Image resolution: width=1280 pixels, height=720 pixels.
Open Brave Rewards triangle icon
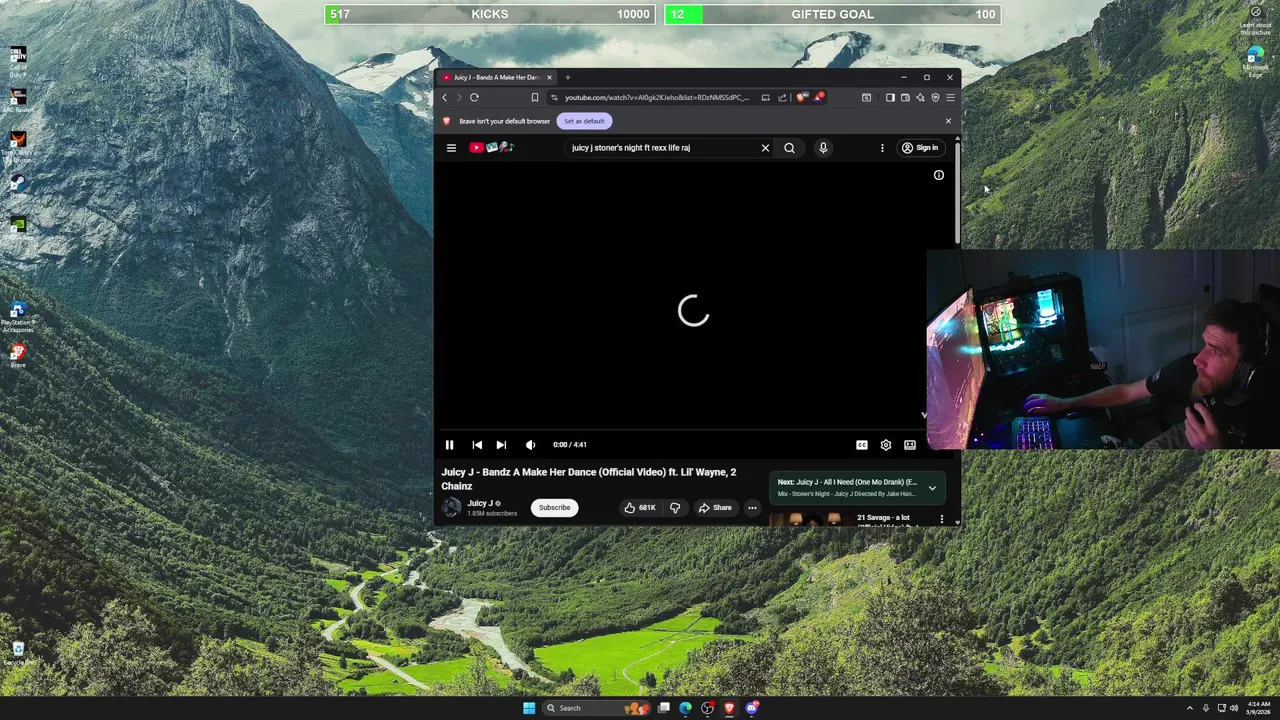pos(819,98)
